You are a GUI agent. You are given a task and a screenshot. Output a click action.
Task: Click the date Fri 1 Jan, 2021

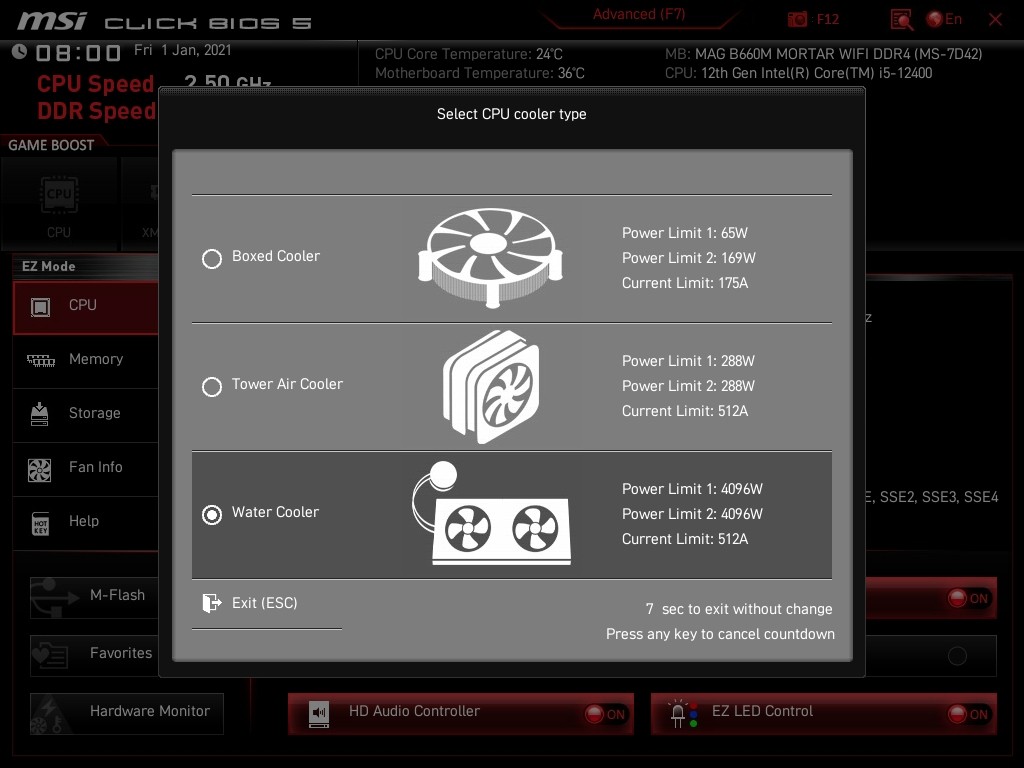[182, 50]
